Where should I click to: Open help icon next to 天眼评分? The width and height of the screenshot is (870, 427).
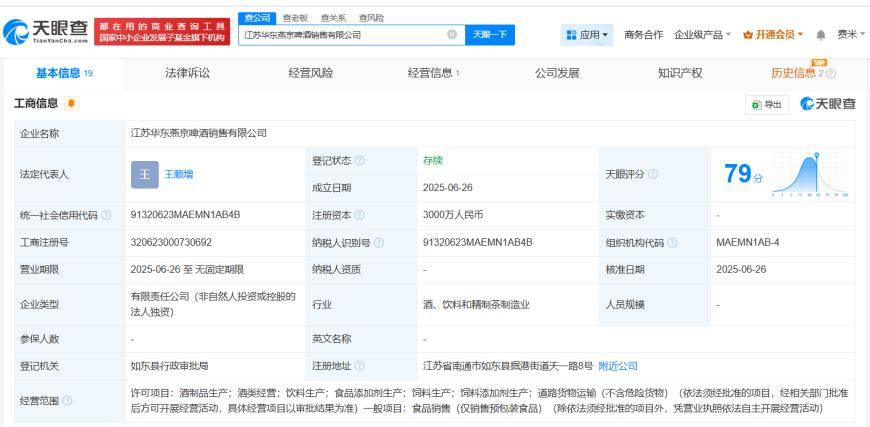click(x=653, y=174)
